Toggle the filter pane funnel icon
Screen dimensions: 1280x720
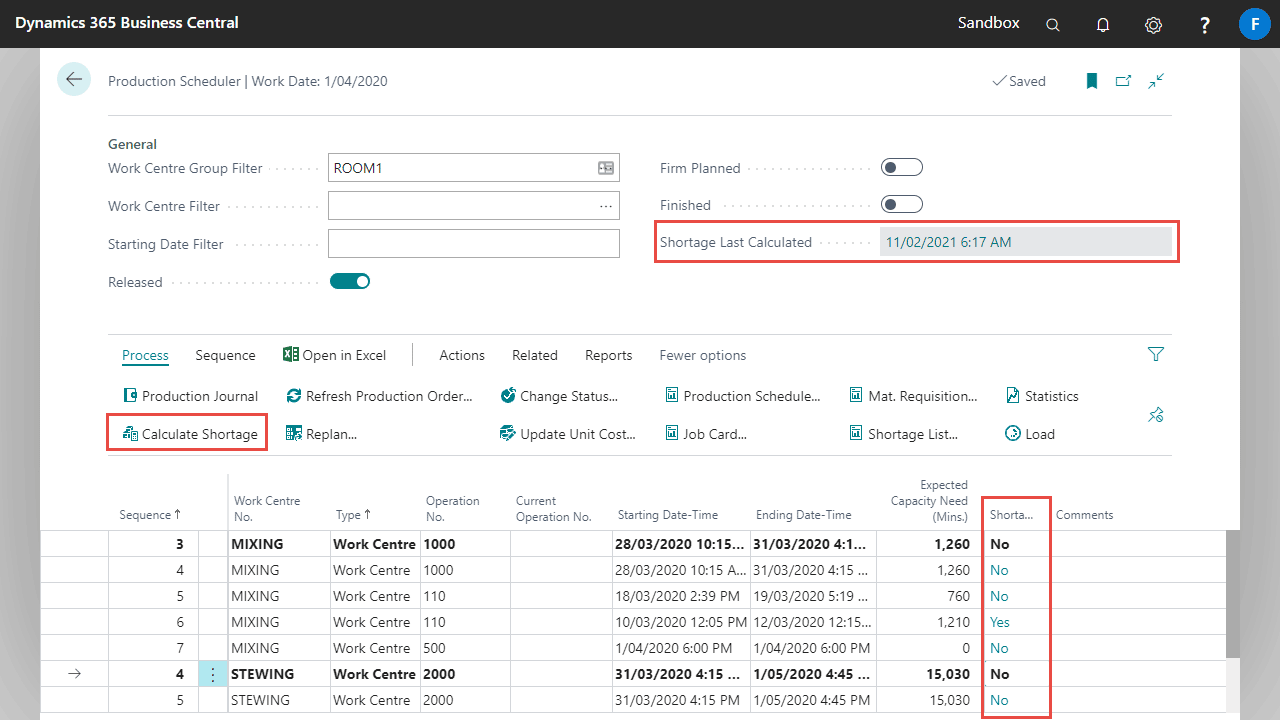[x=1156, y=354]
